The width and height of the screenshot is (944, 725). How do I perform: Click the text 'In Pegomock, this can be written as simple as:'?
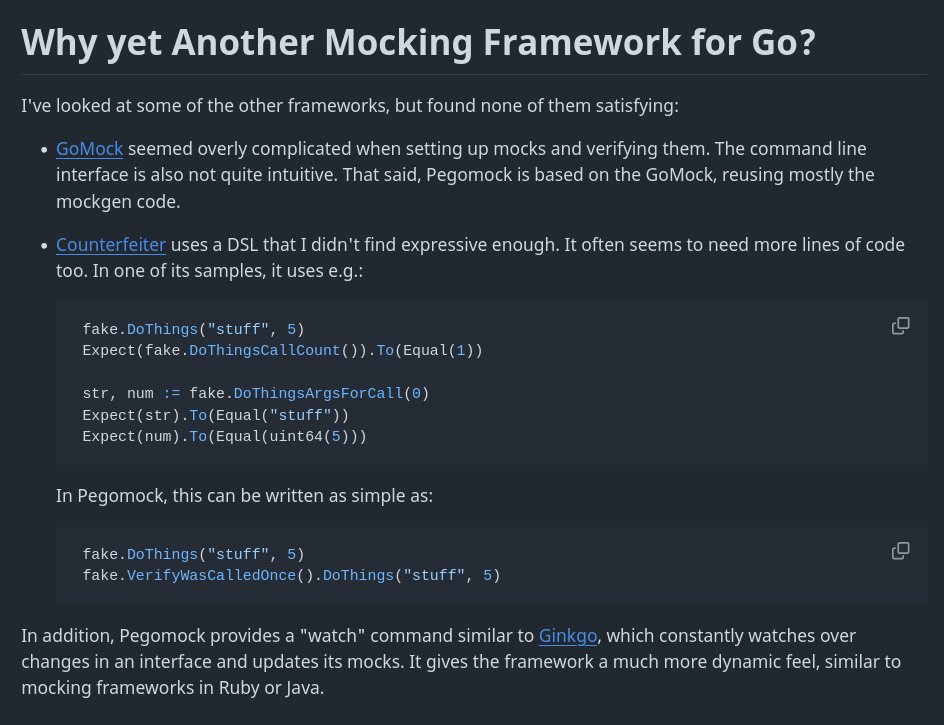click(244, 496)
